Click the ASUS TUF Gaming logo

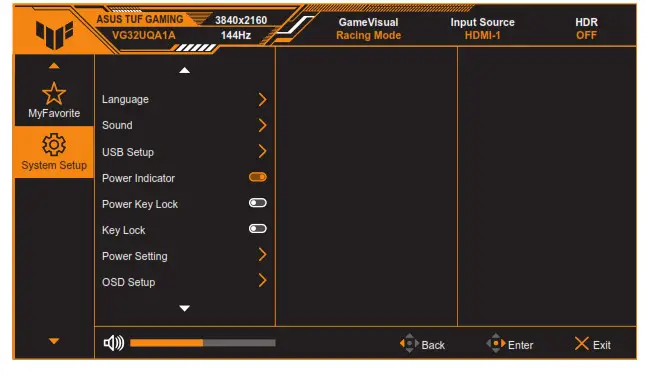point(54,35)
